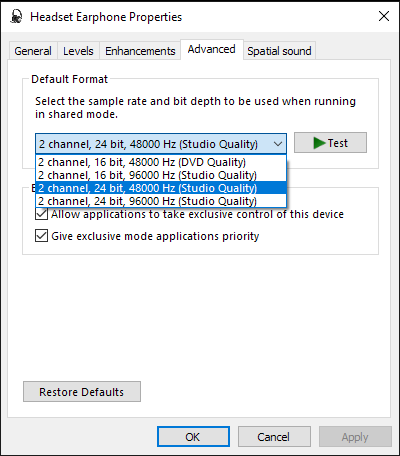Toggle Allow applications to take exclusive control

coord(41,214)
